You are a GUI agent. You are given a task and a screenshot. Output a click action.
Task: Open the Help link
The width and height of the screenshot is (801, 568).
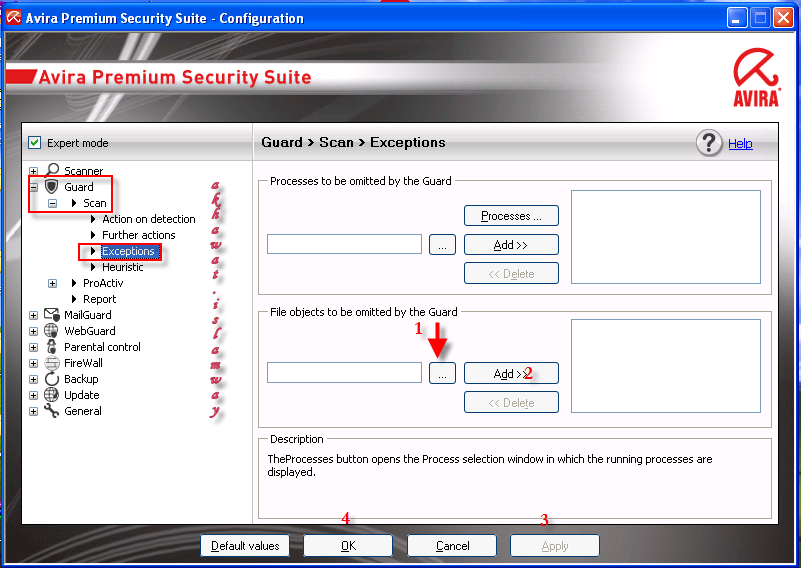pyautogui.click(x=740, y=144)
